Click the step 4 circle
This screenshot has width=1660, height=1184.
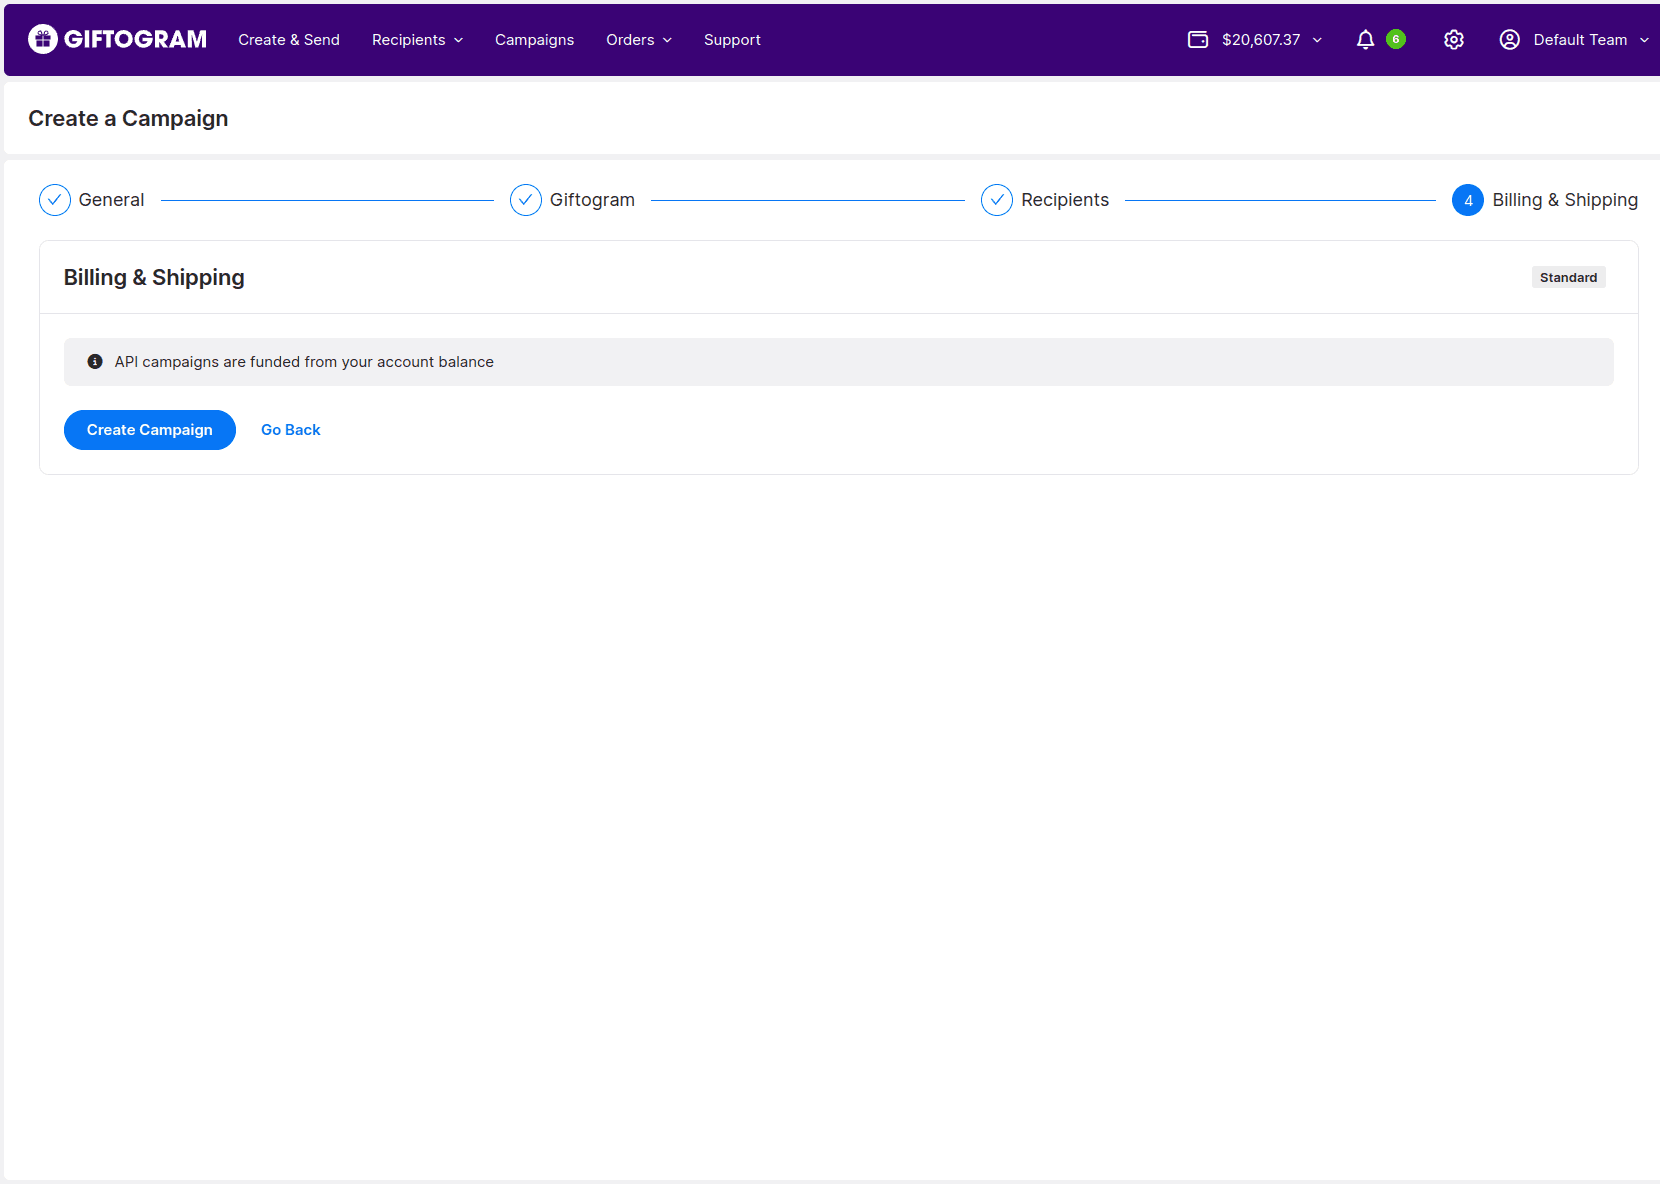click(1468, 200)
